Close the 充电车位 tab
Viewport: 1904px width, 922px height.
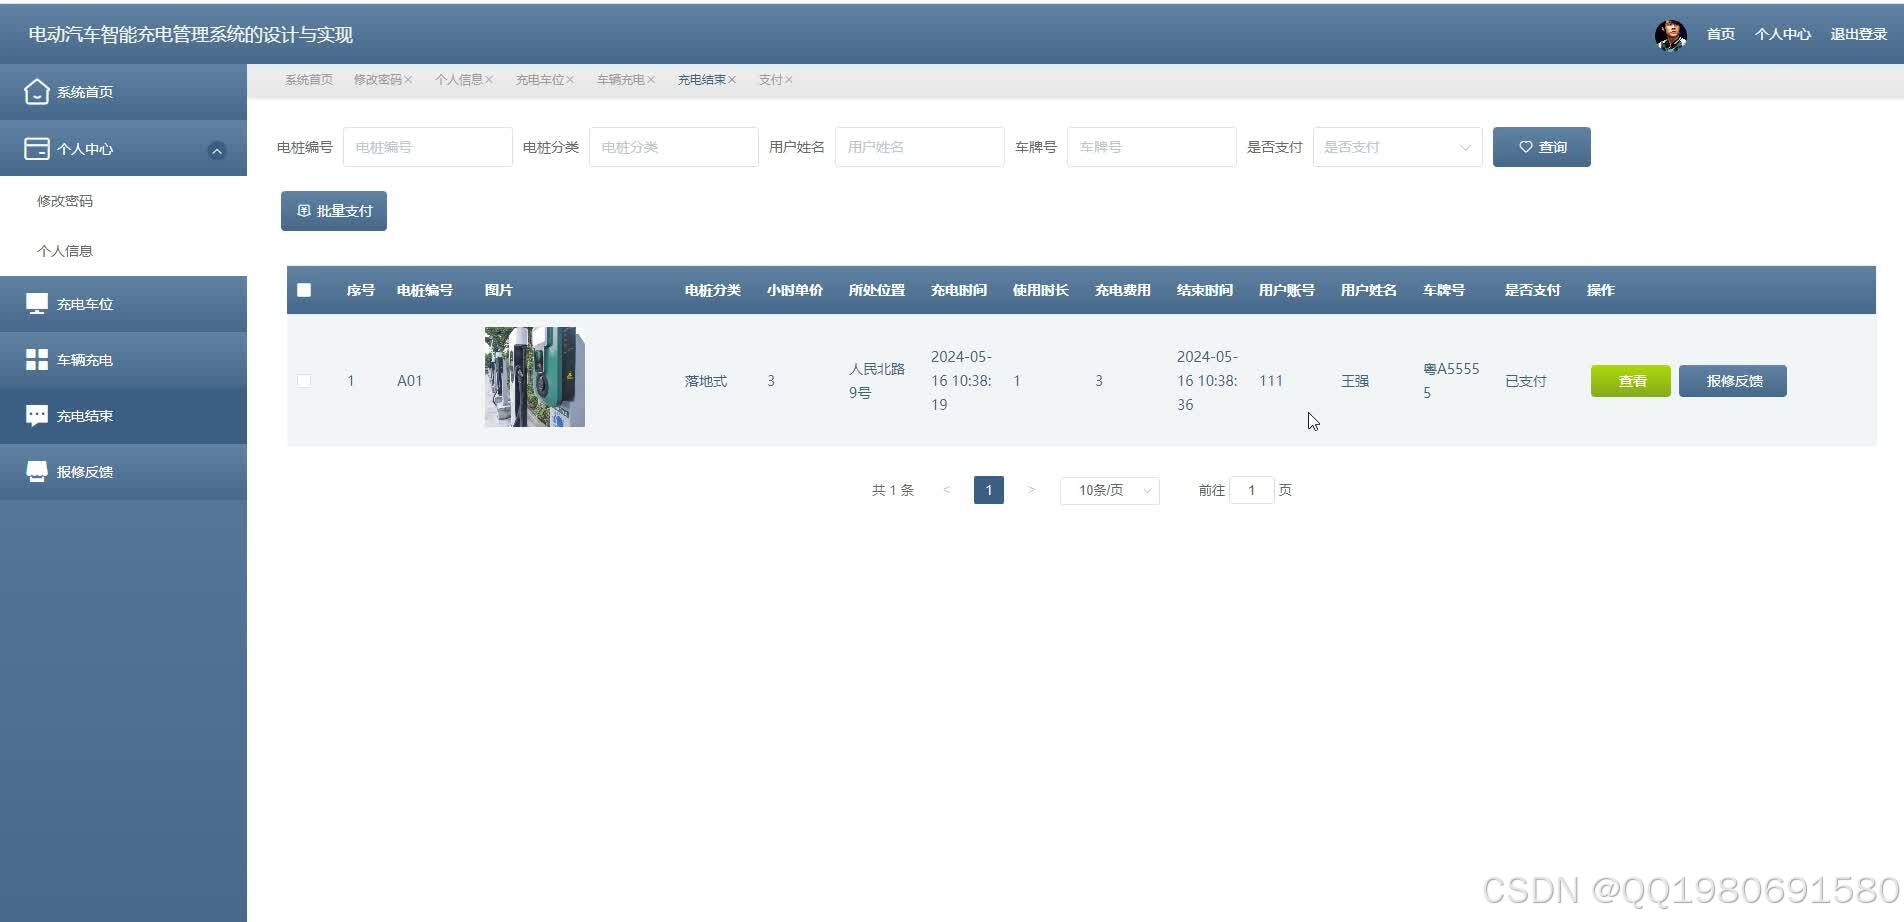pyautogui.click(x=570, y=80)
